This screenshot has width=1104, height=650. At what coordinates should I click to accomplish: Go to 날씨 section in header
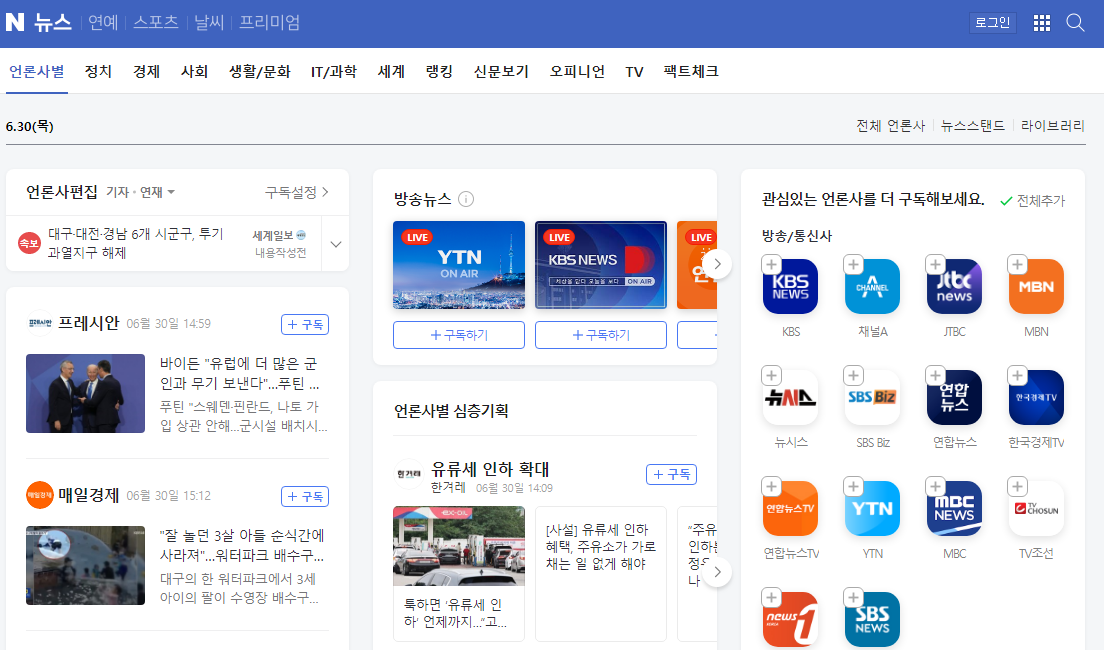coord(209,23)
